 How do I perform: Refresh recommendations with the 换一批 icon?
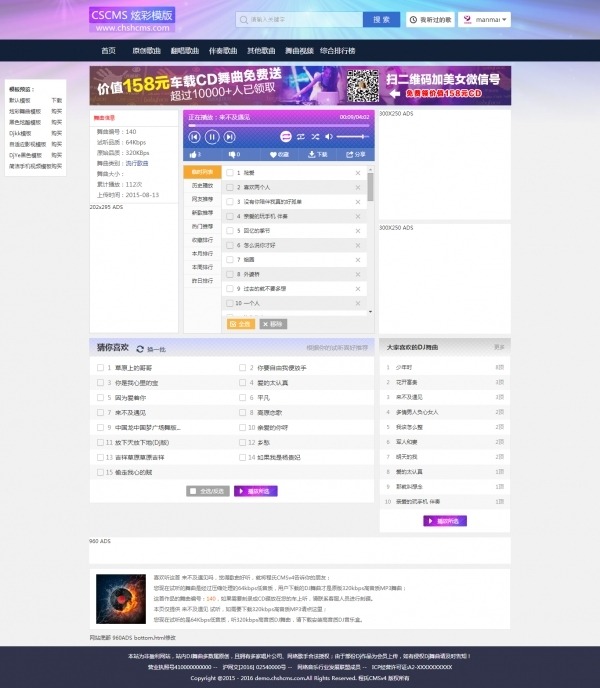tap(140, 349)
